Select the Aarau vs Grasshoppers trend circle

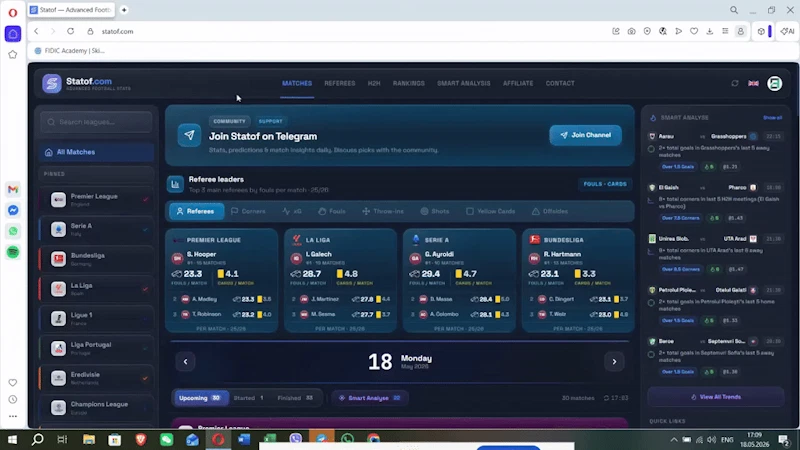point(651,149)
